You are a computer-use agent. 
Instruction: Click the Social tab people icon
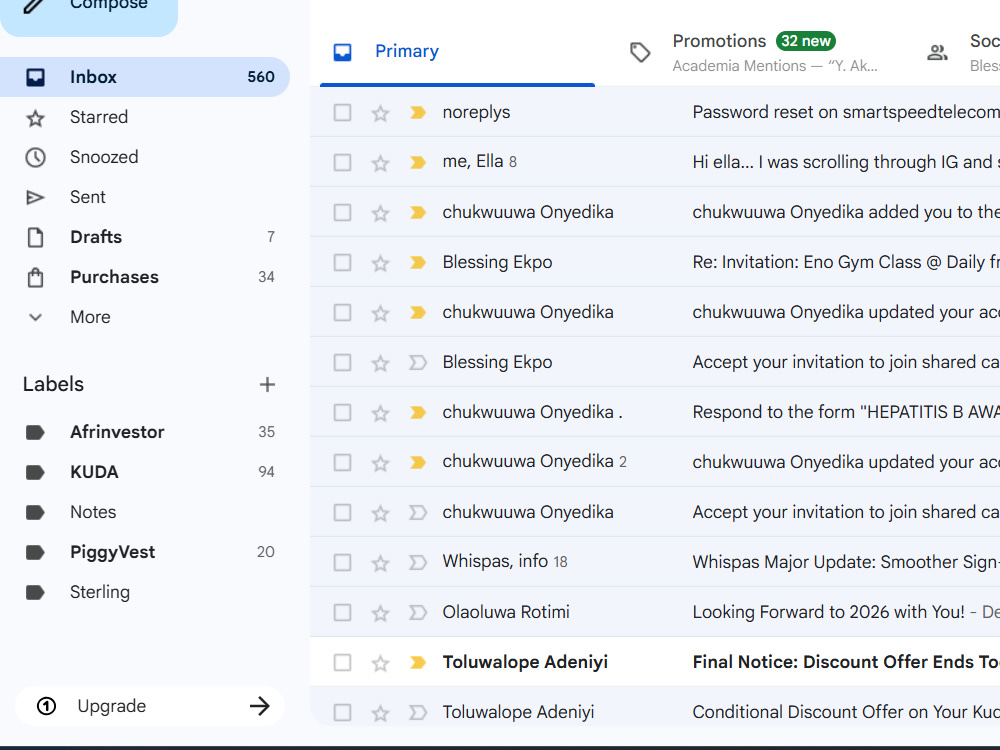tap(937, 52)
